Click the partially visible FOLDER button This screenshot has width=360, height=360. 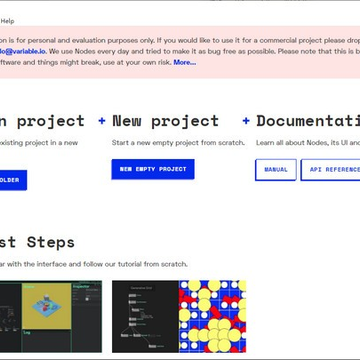tap(13, 180)
